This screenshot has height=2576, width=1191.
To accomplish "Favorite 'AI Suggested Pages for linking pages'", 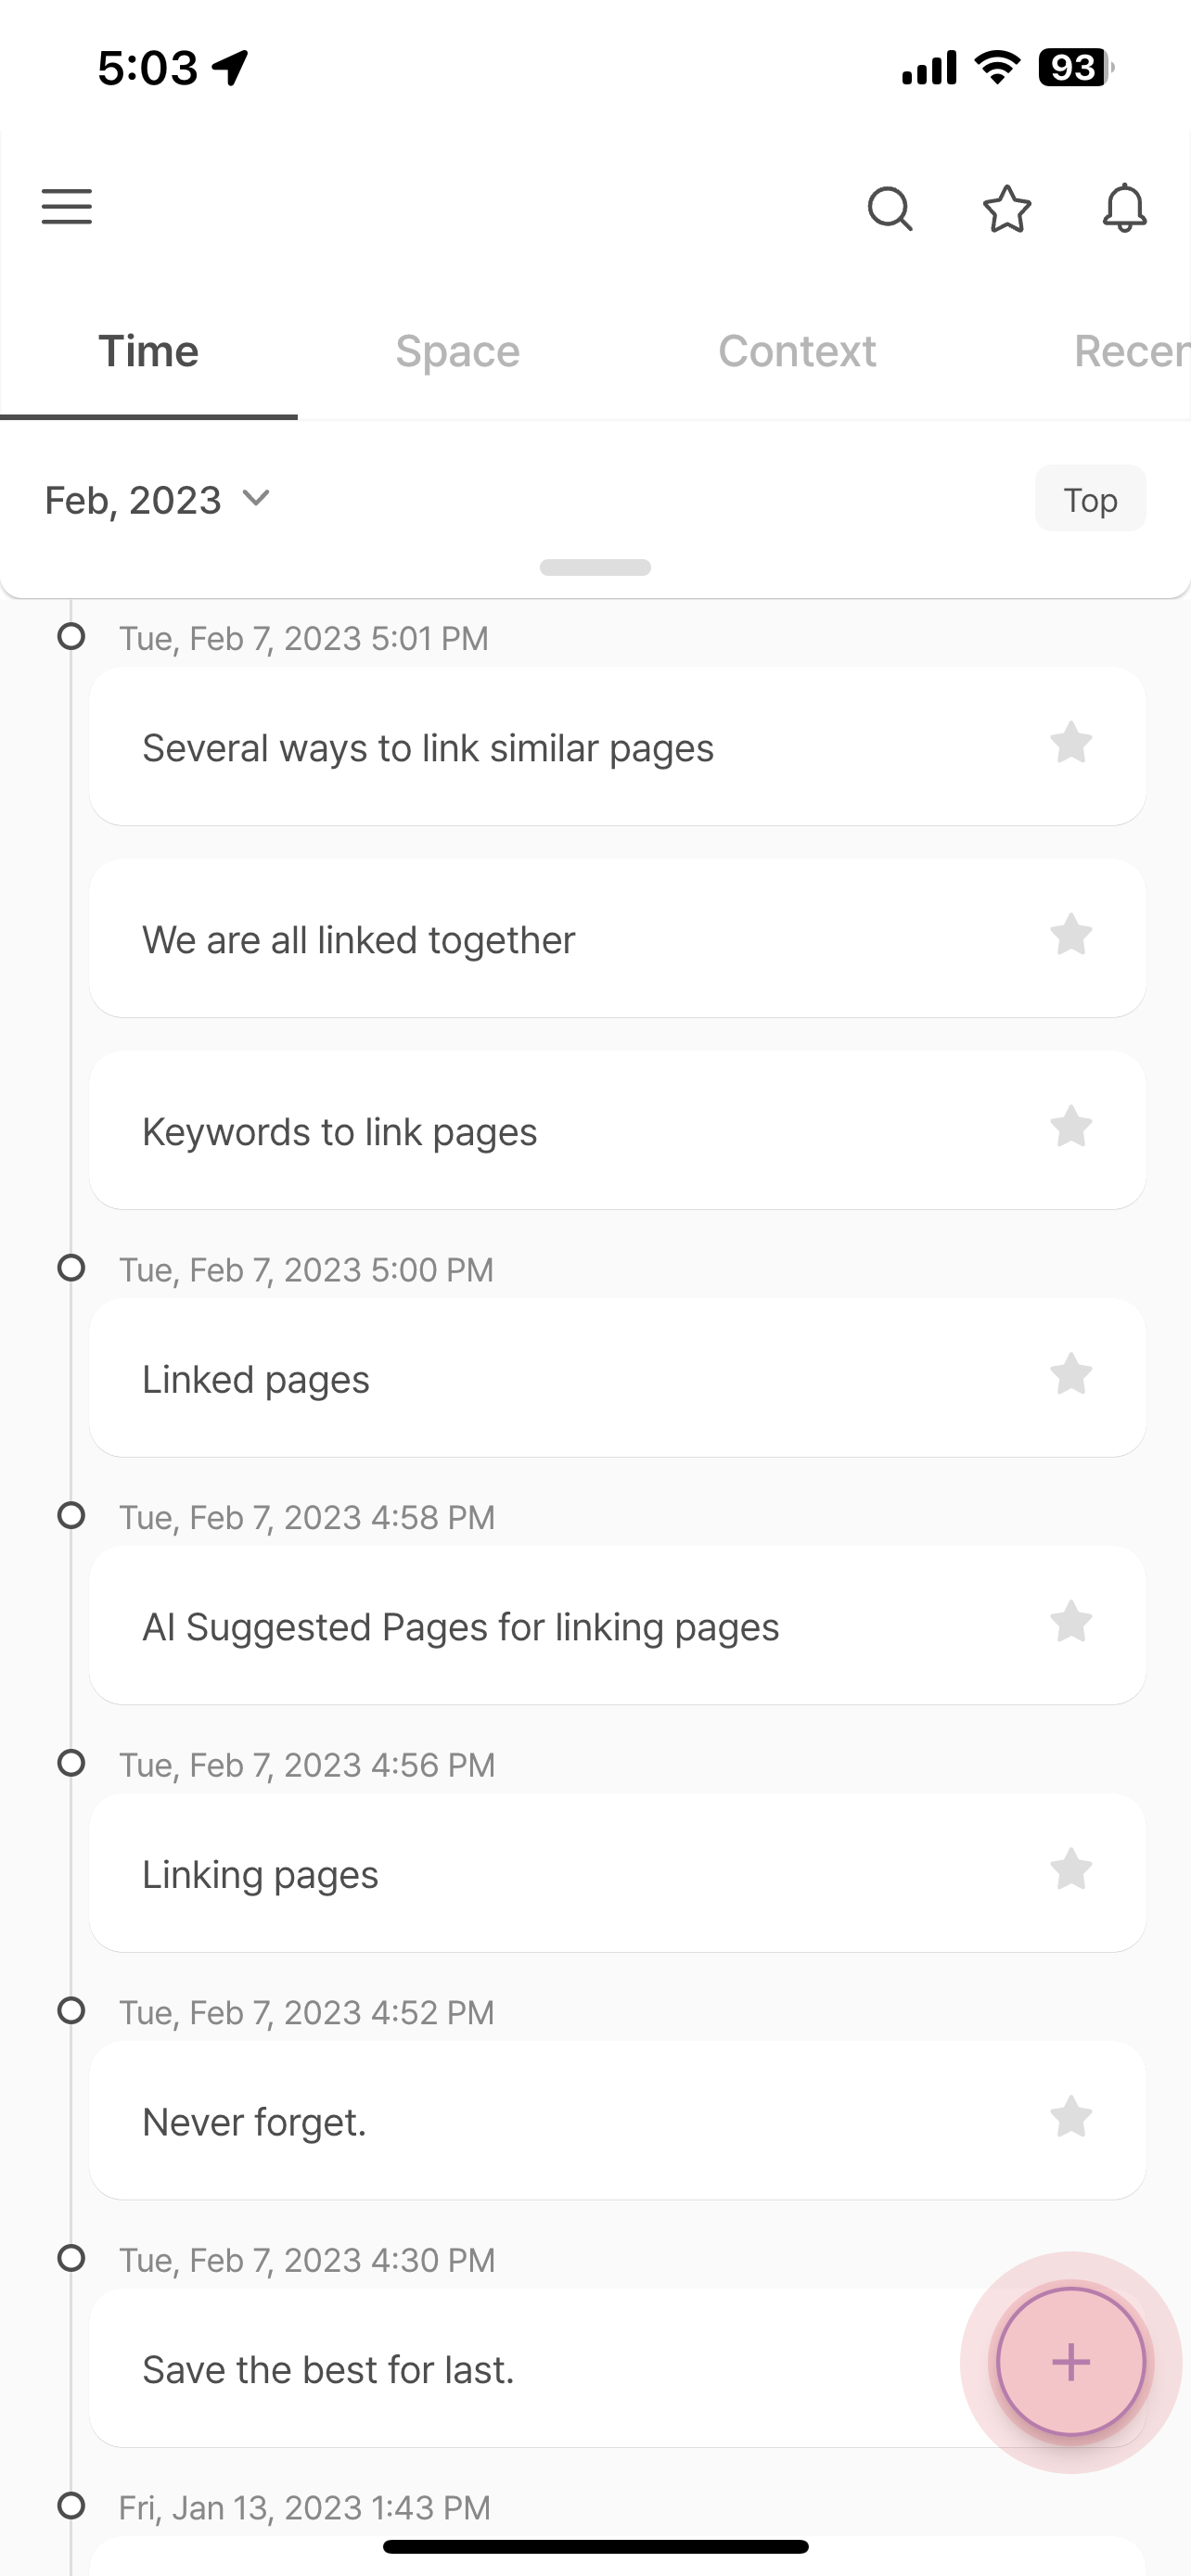I will tap(1071, 1622).
